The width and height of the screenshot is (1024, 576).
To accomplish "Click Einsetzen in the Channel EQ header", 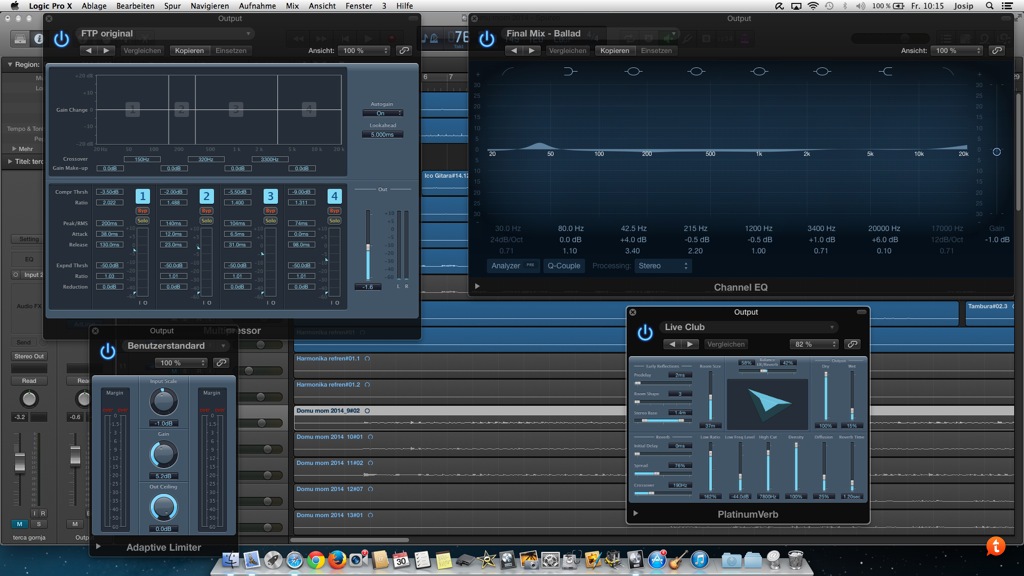I will 656,50.
